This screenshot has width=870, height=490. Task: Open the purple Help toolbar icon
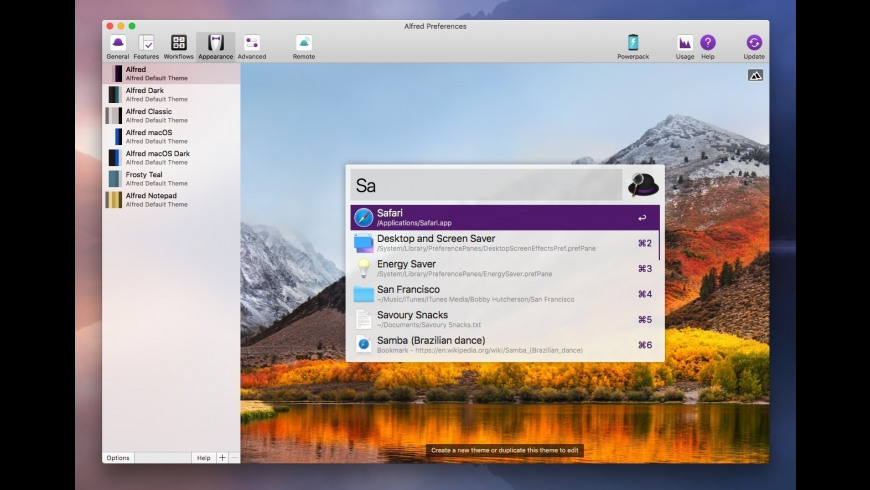[x=708, y=46]
